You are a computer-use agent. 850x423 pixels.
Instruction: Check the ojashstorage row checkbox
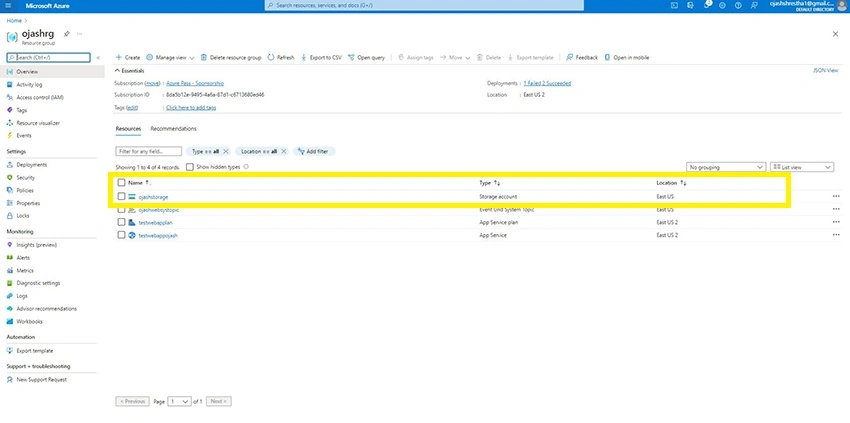pos(121,196)
